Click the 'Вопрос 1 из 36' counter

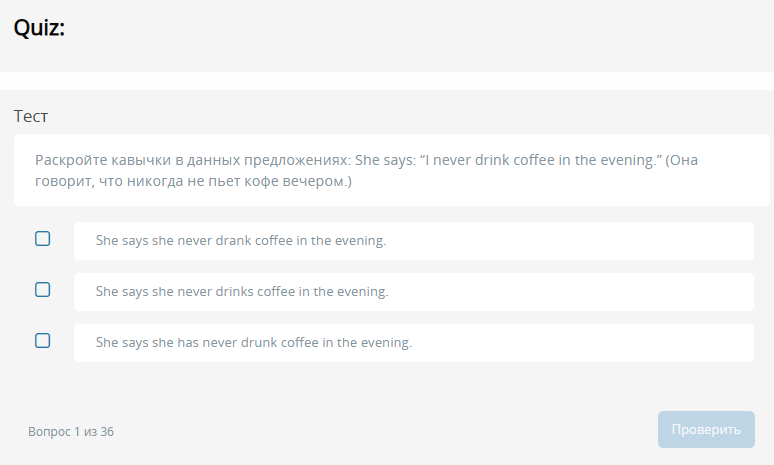(x=71, y=432)
